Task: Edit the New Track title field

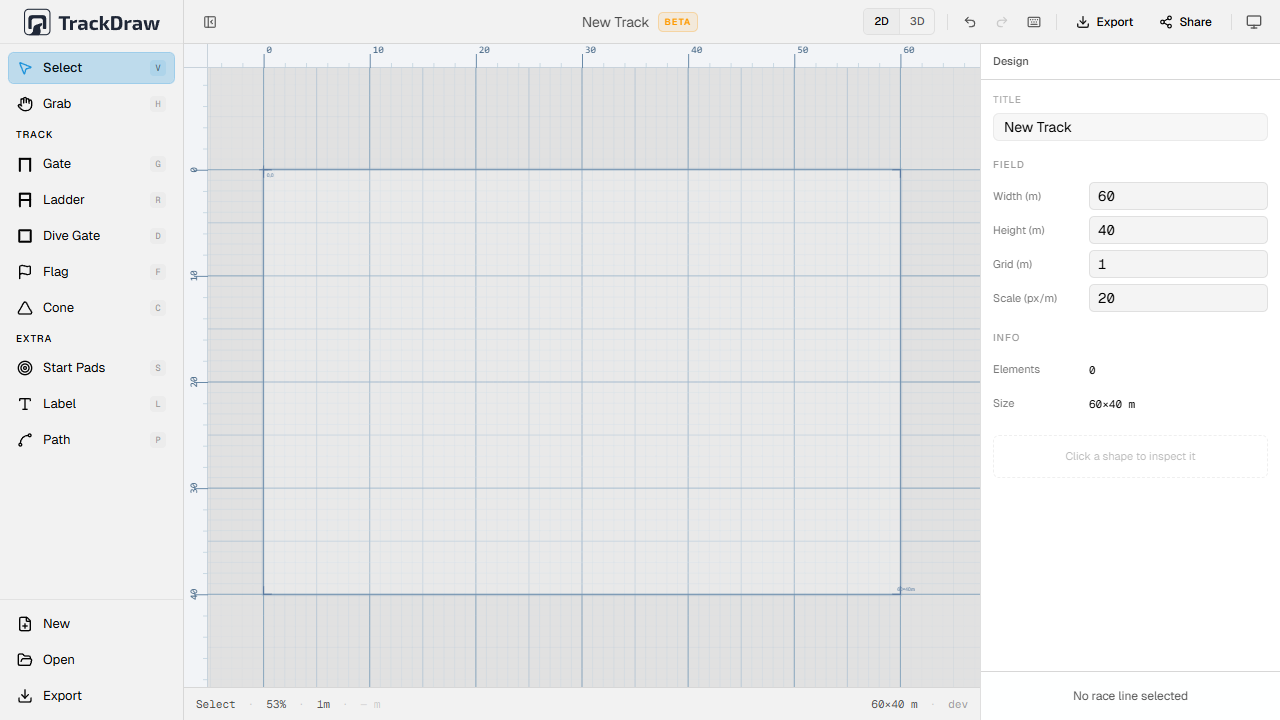Action: (x=1130, y=127)
